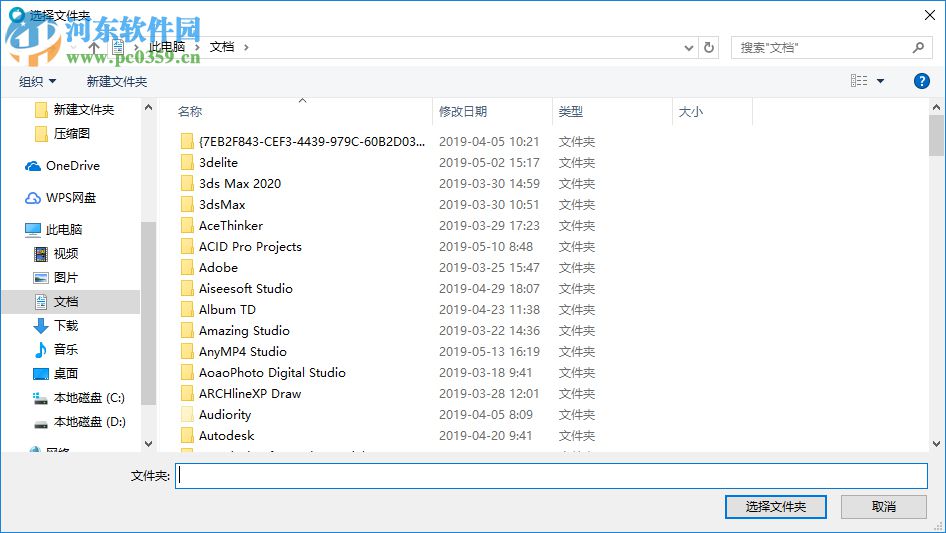This screenshot has width=946, height=533.
Task: Sort by 类型 column header
Action: (570, 112)
